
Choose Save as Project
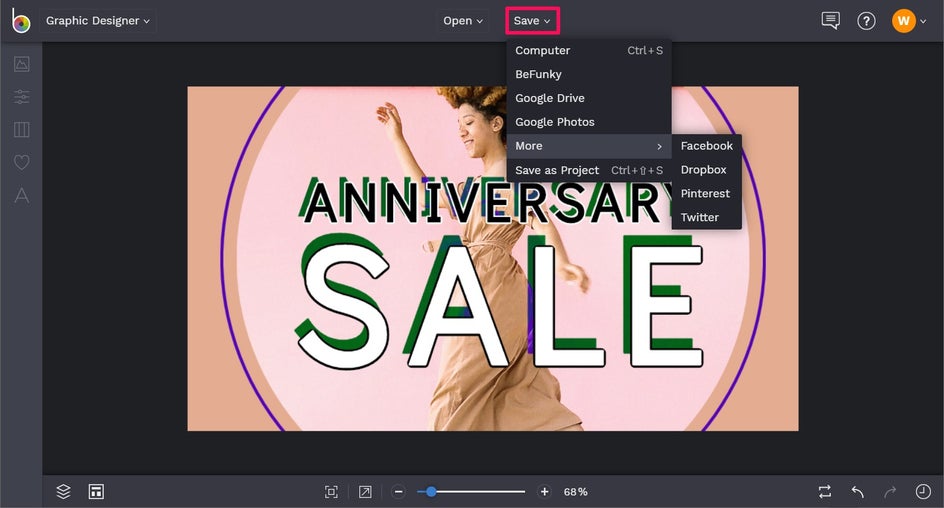tap(589, 170)
